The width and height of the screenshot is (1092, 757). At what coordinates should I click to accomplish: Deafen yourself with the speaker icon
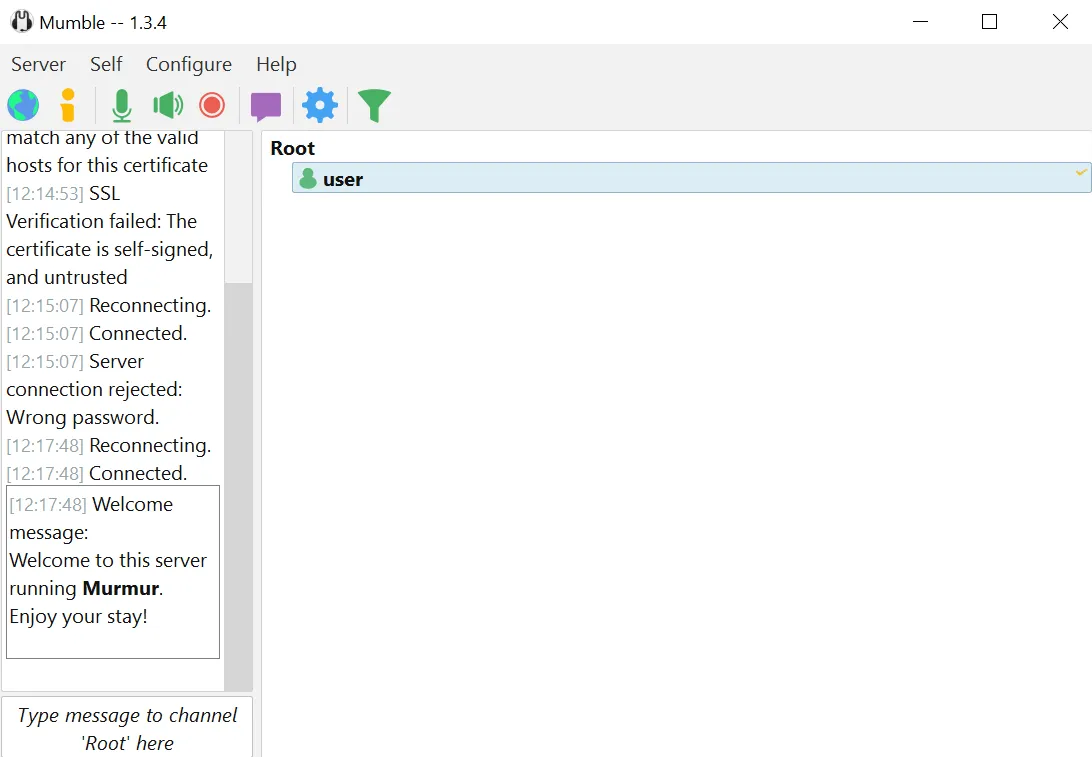(x=168, y=105)
